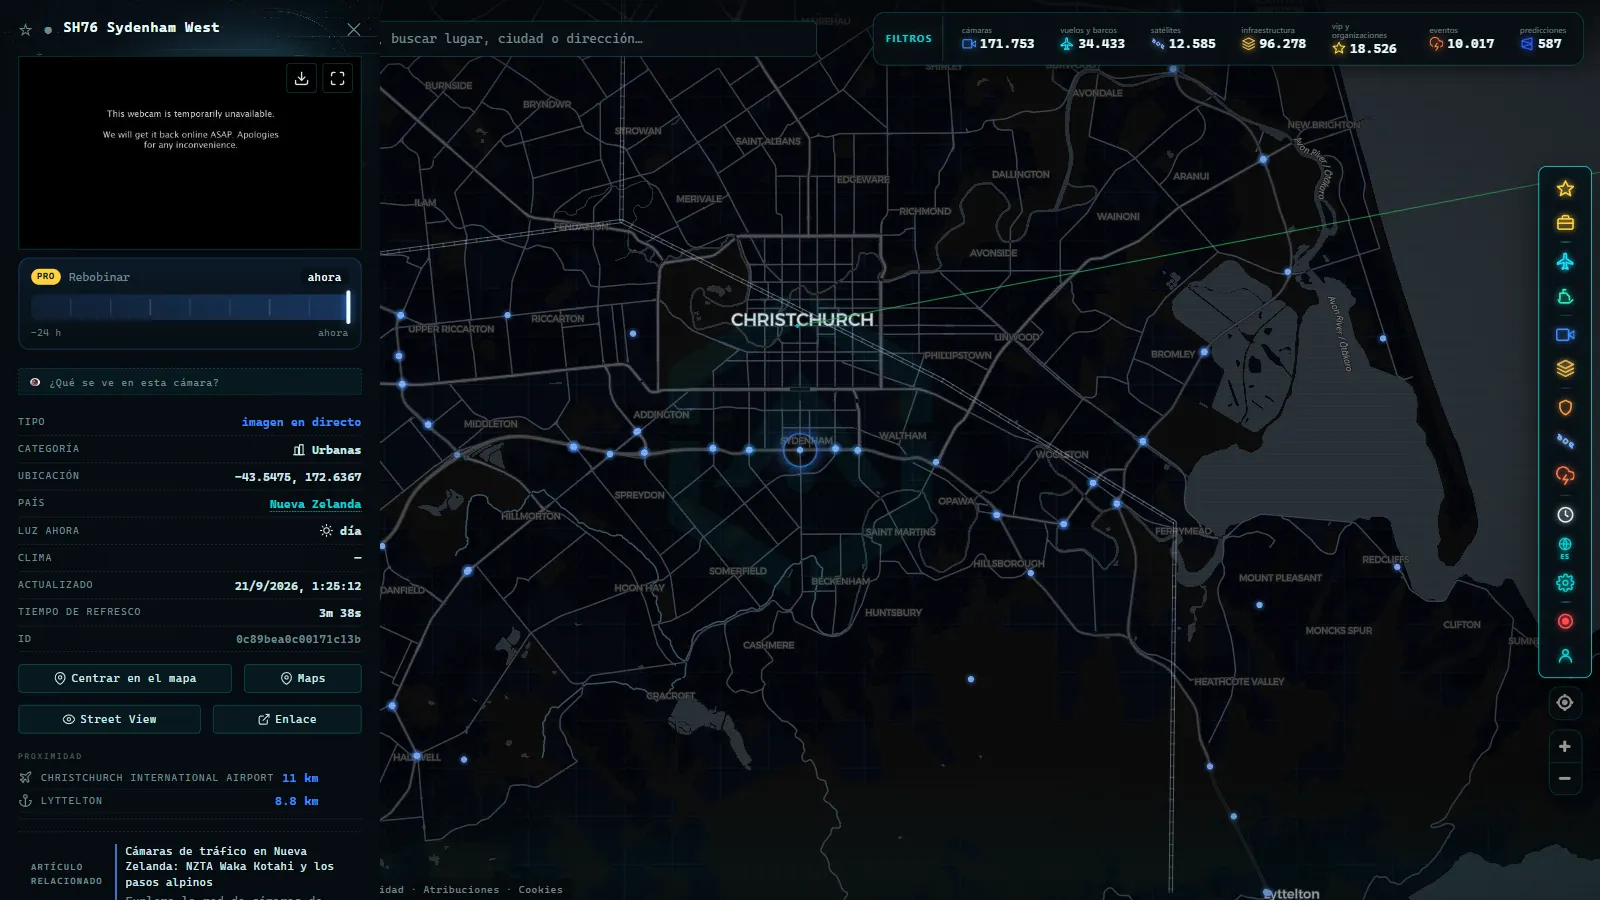Download the webcam image
Image resolution: width=1600 pixels, height=900 pixels.
pyautogui.click(x=301, y=78)
